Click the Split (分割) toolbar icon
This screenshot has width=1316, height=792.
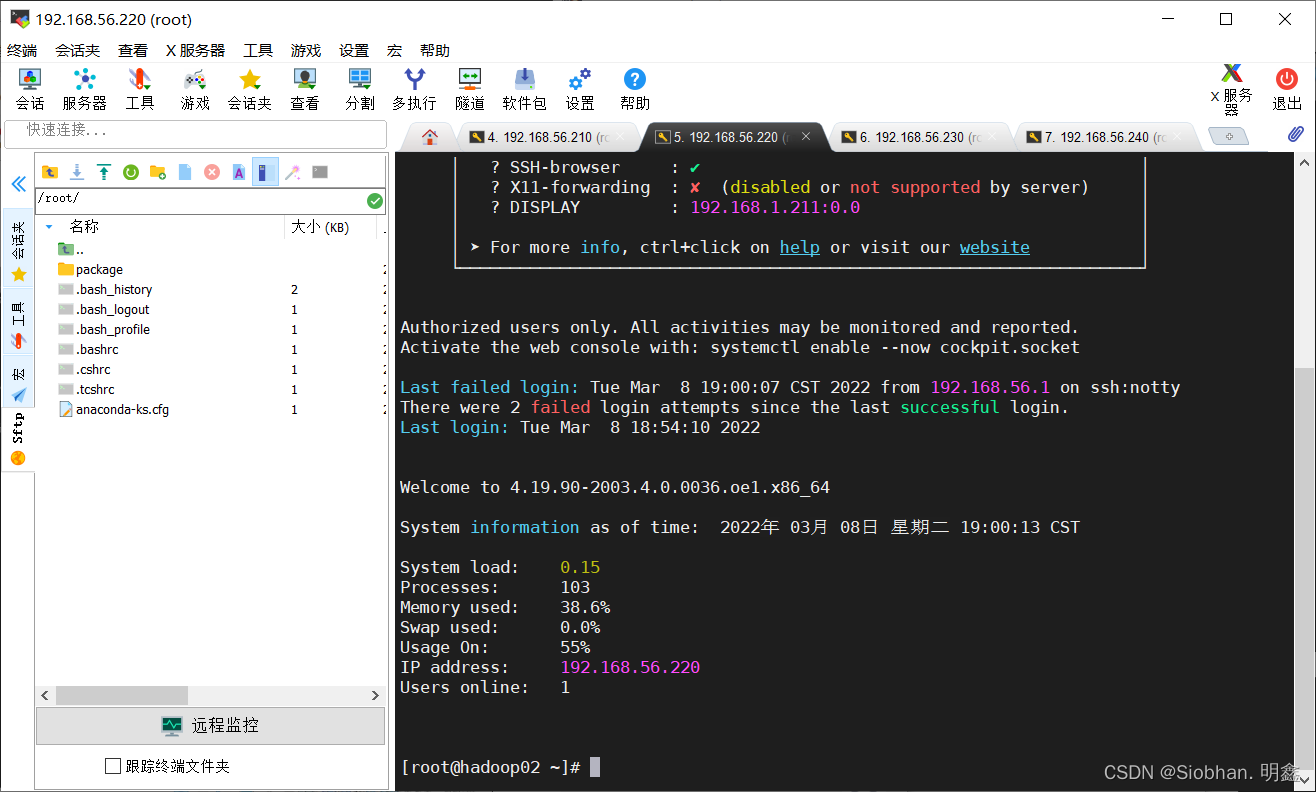(360, 89)
